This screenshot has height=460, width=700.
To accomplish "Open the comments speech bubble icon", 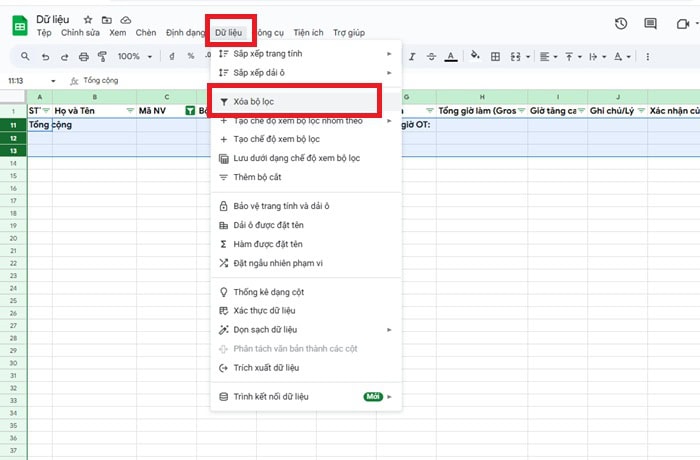I will click(650, 24).
